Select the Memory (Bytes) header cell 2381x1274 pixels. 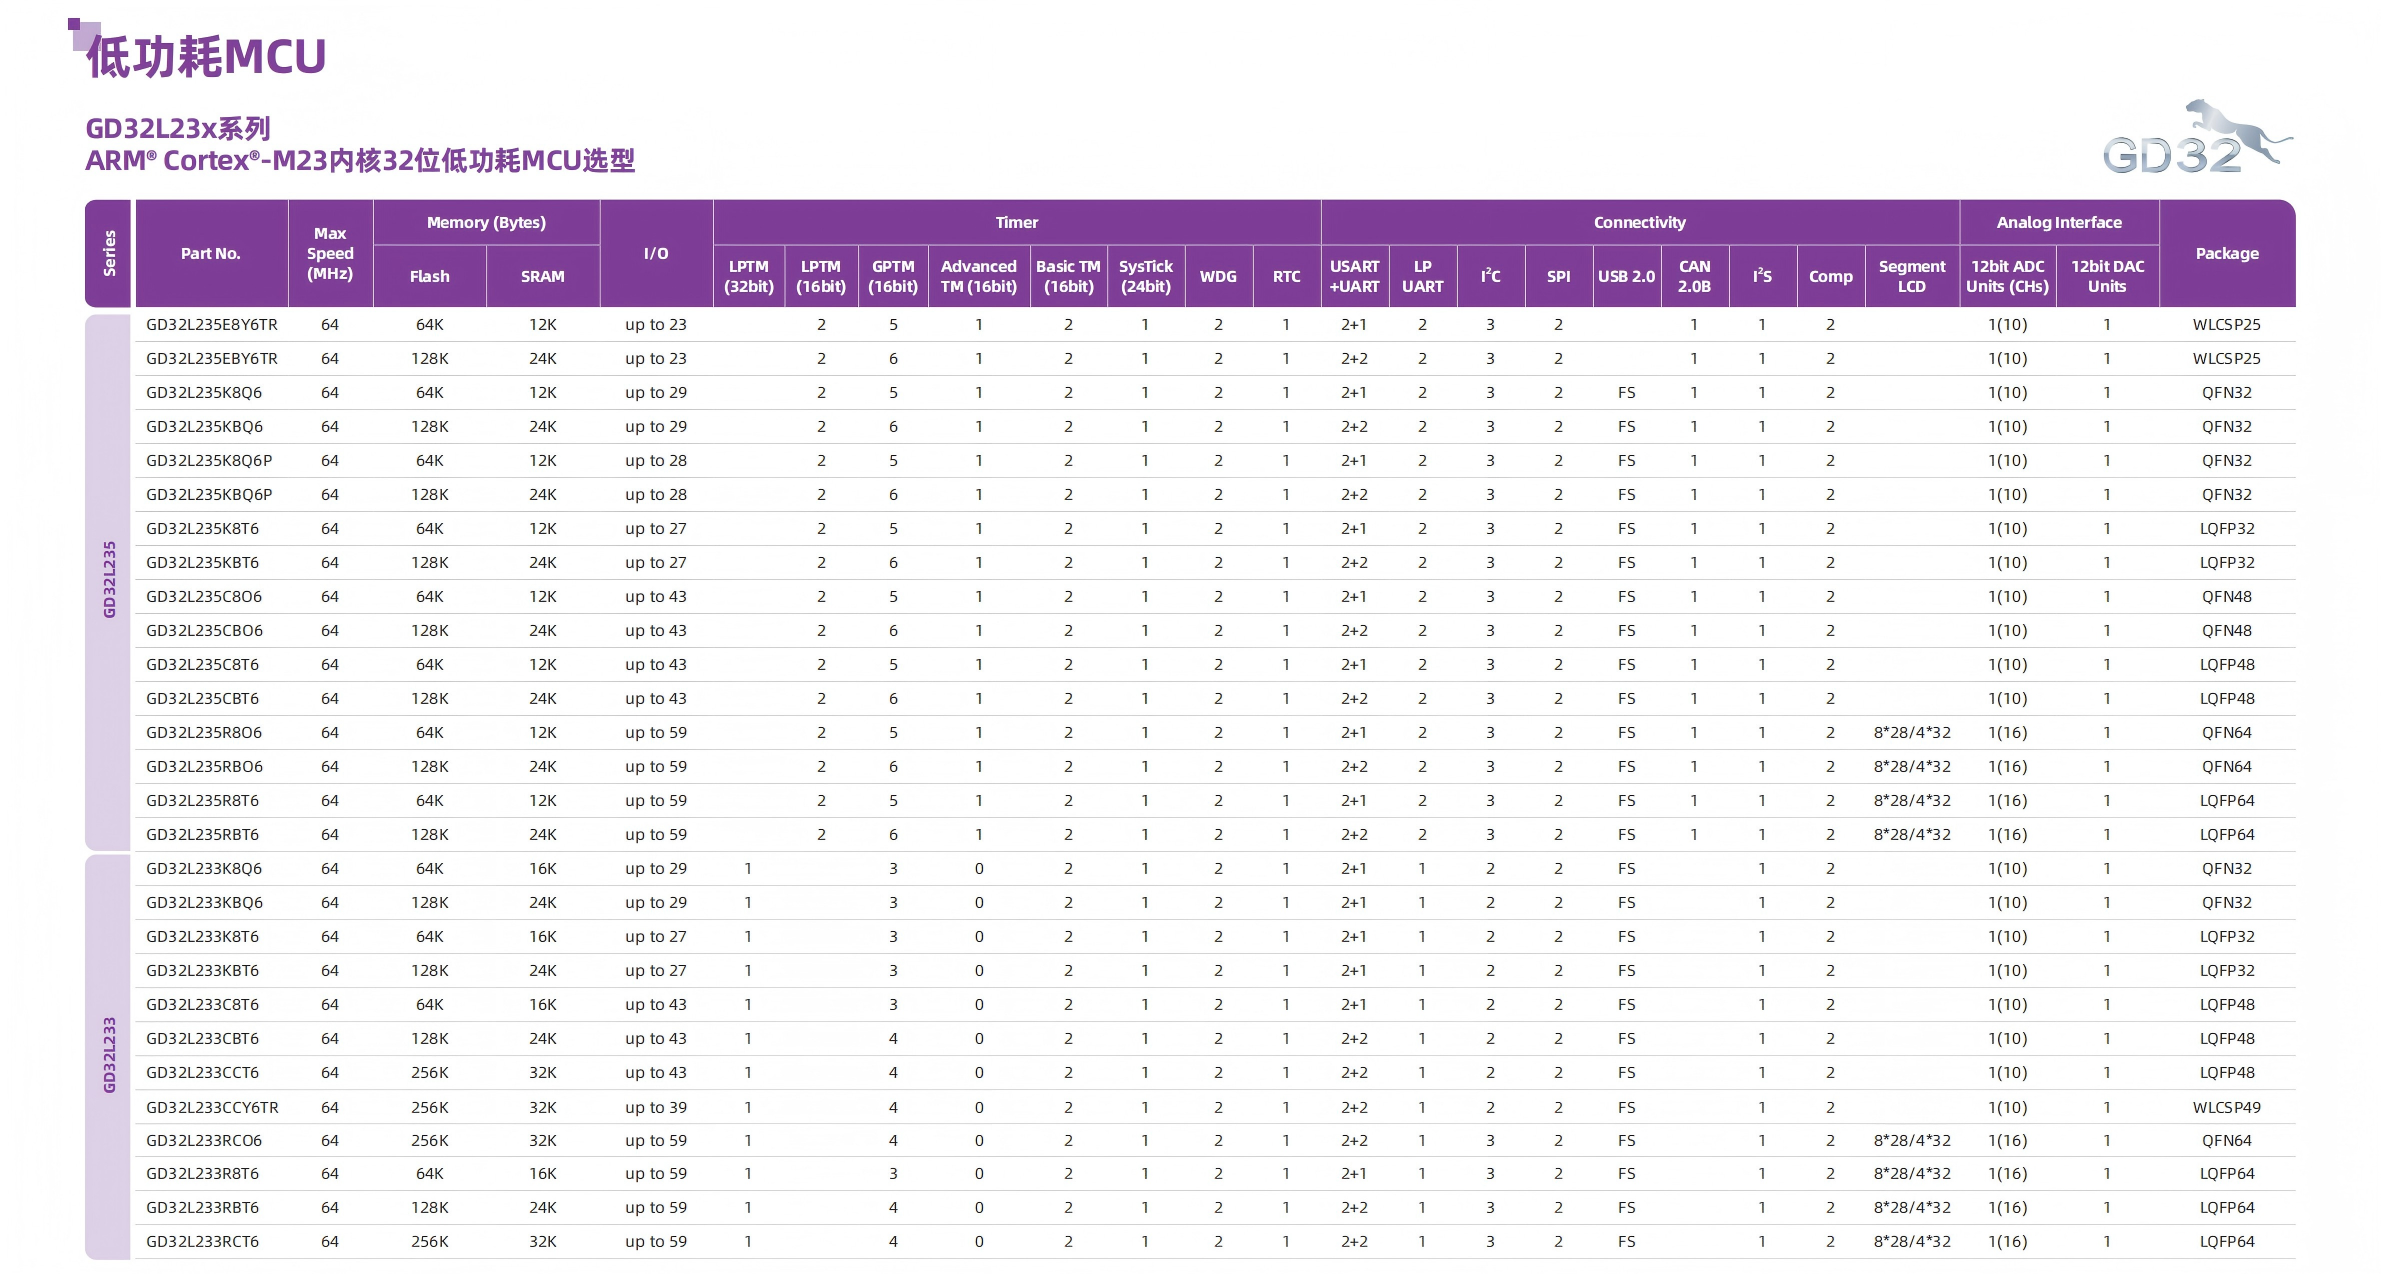[x=486, y=222]
